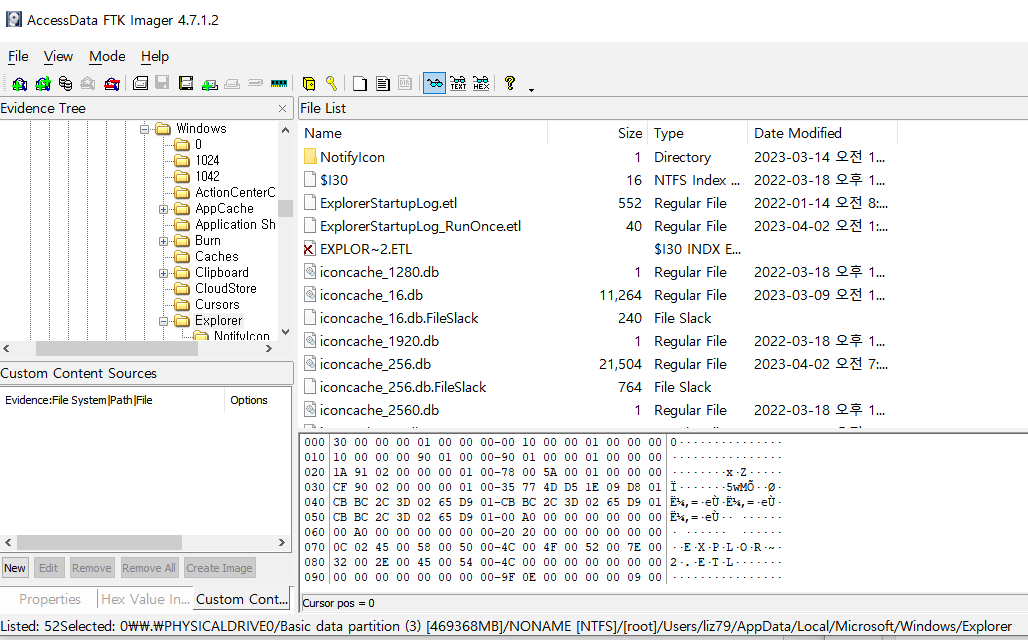
Task: Select iconcache_16.db file
Action: pyautogui.click(x=371, y=295)
